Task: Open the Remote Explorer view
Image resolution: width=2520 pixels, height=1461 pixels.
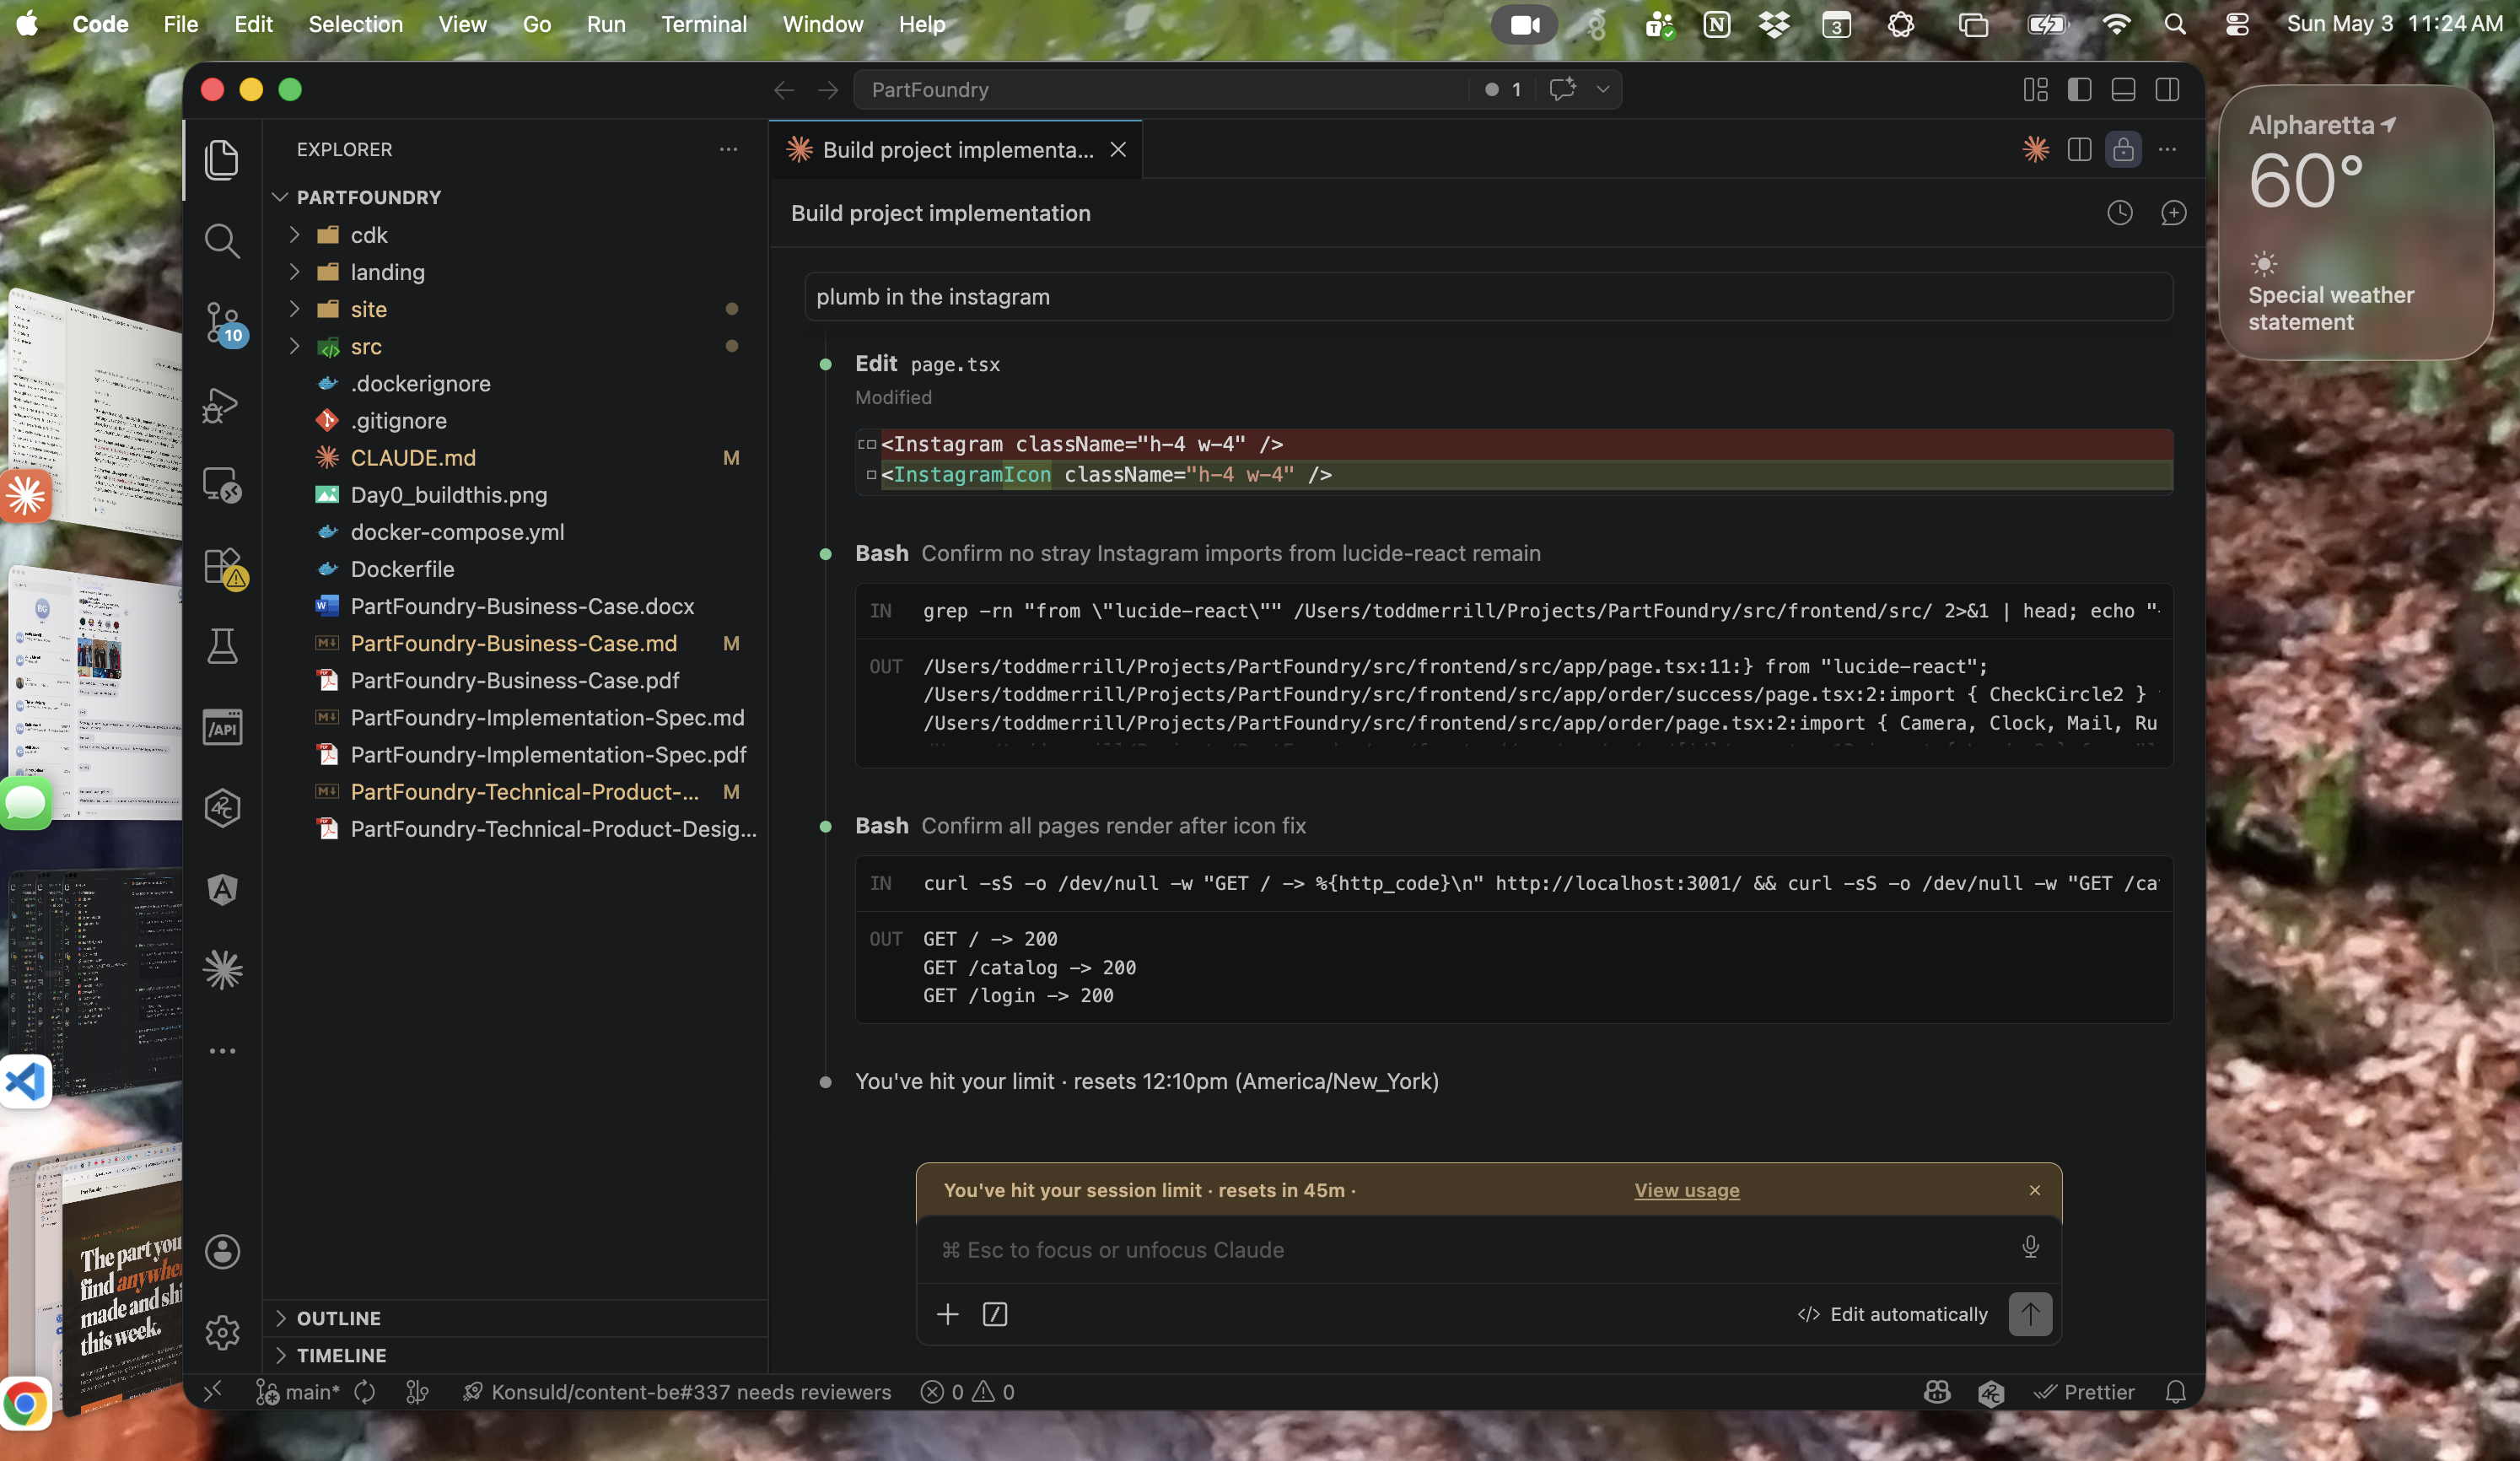Action: pyautogui.click(x=222, y=485)
